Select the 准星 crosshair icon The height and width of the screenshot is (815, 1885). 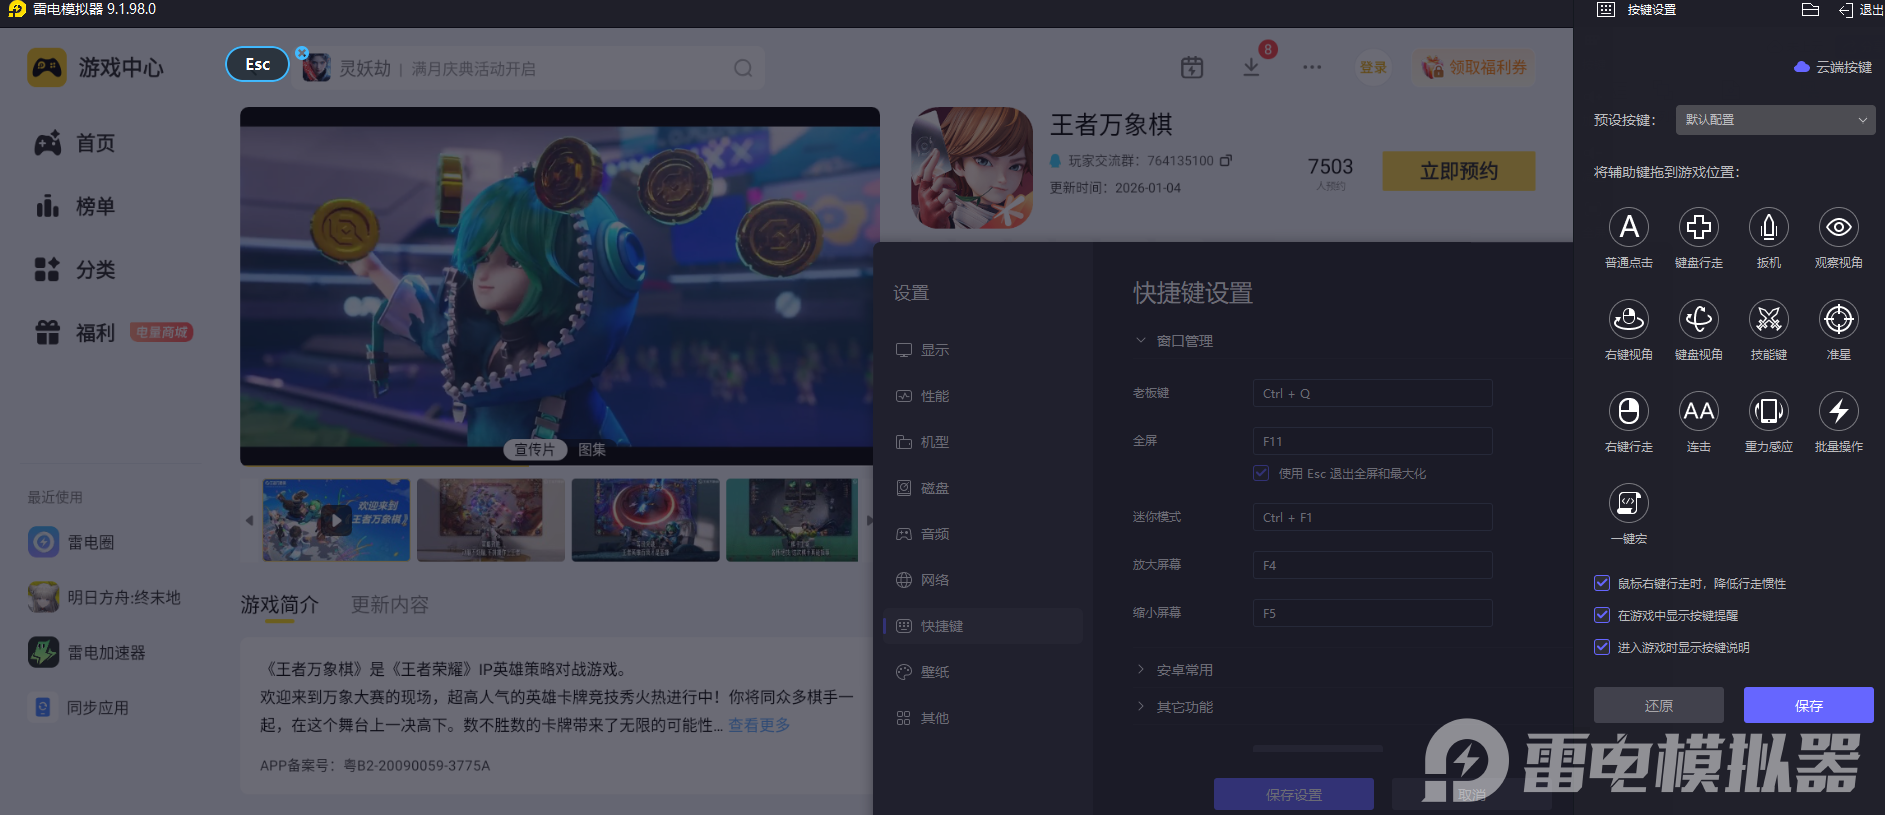[1839, 319]
